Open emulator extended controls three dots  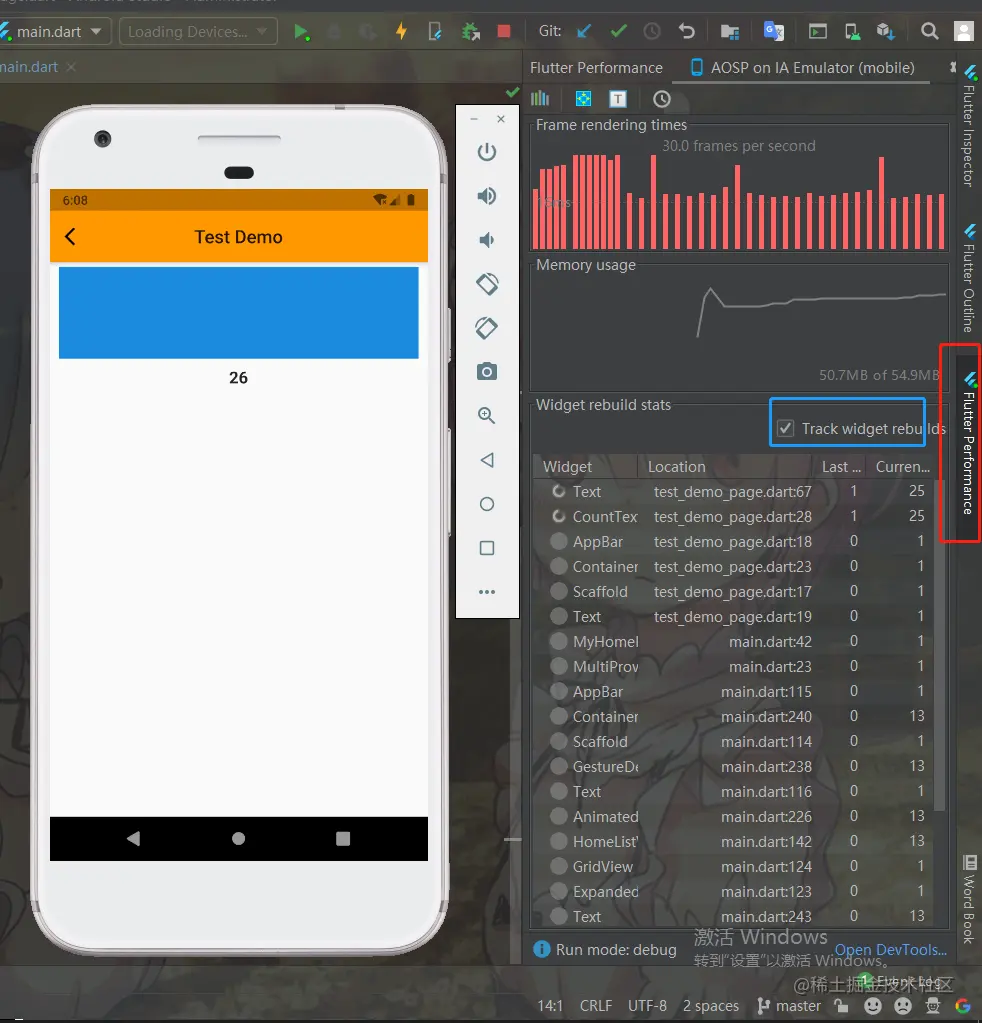click(487, 592)
